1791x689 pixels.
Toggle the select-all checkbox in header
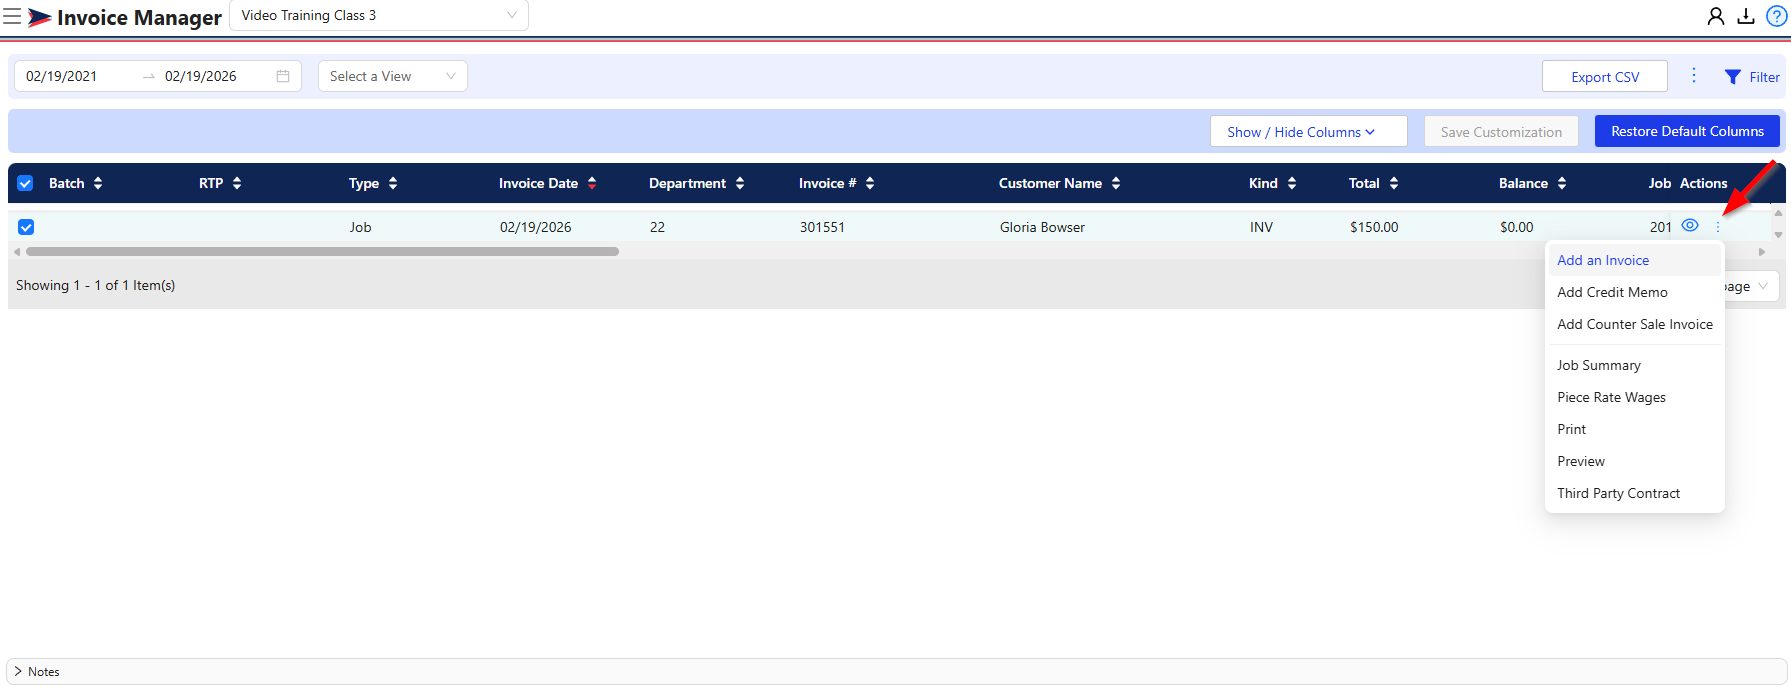tap(26, 183)
